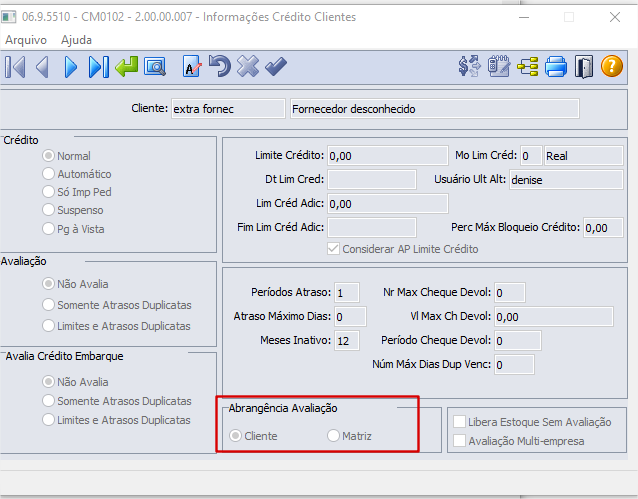Close the Informações Crédito Clientes window

click(x=615, y=17)
